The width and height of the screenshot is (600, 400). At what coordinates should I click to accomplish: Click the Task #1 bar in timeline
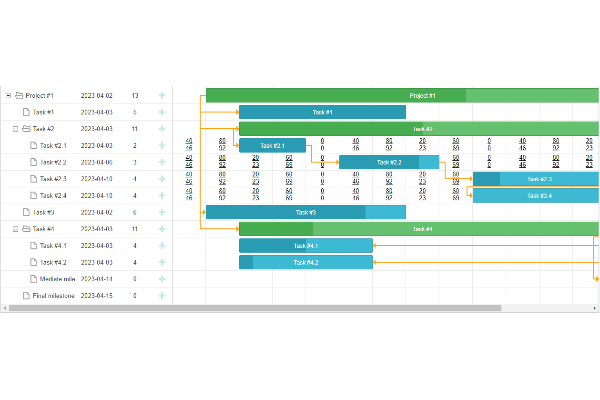point(322,112)
